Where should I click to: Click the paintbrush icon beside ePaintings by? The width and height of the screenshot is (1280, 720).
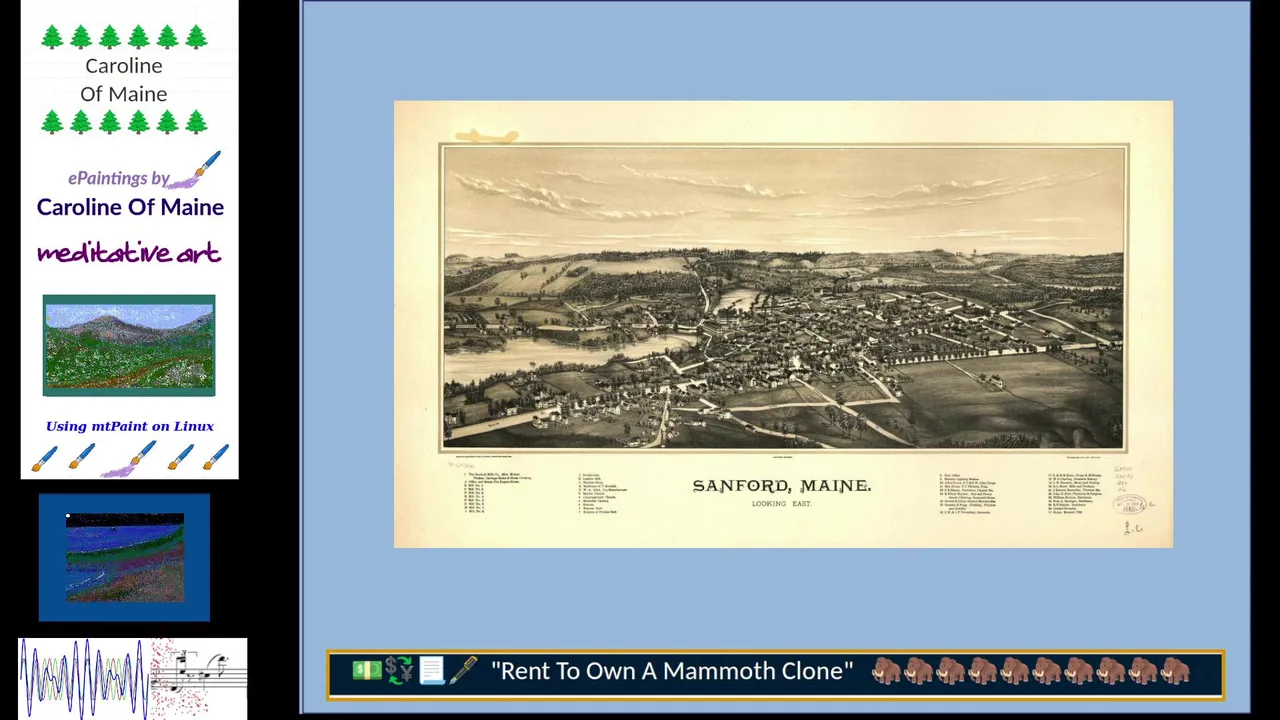(x=196, y=170)
